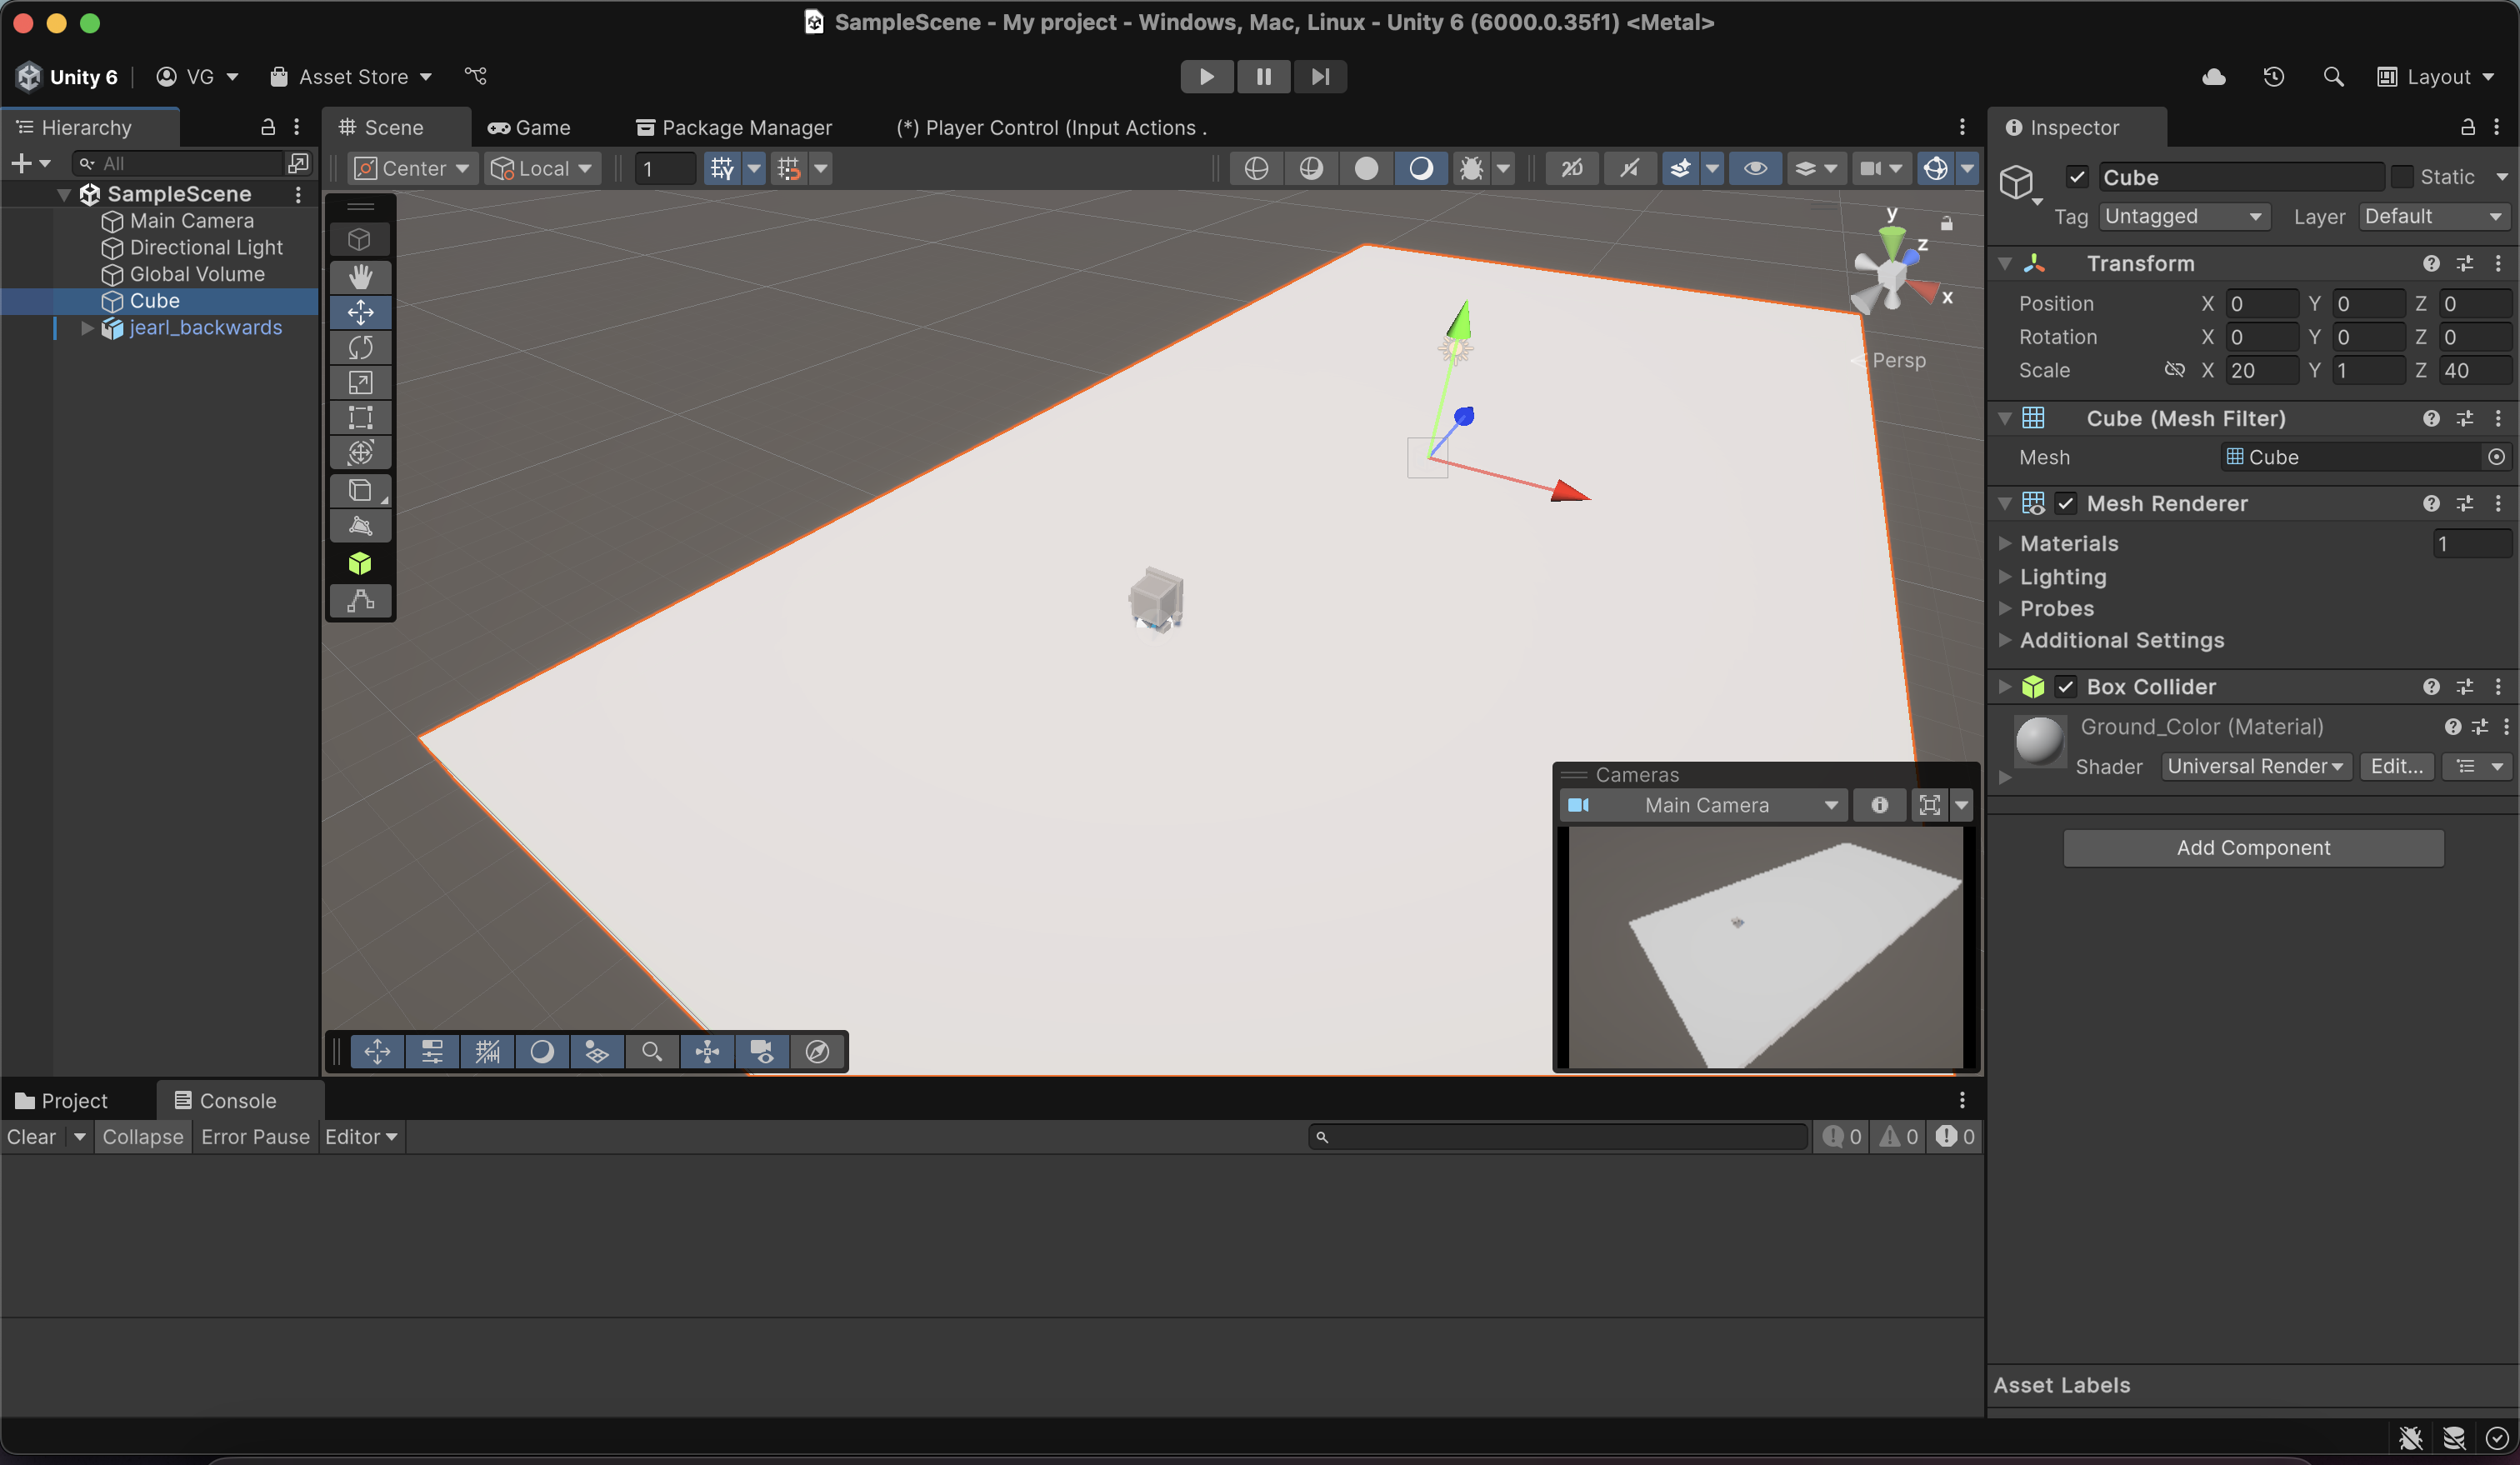
Task: Open Hierarchy search in new window icon
Action: (298, 162)
